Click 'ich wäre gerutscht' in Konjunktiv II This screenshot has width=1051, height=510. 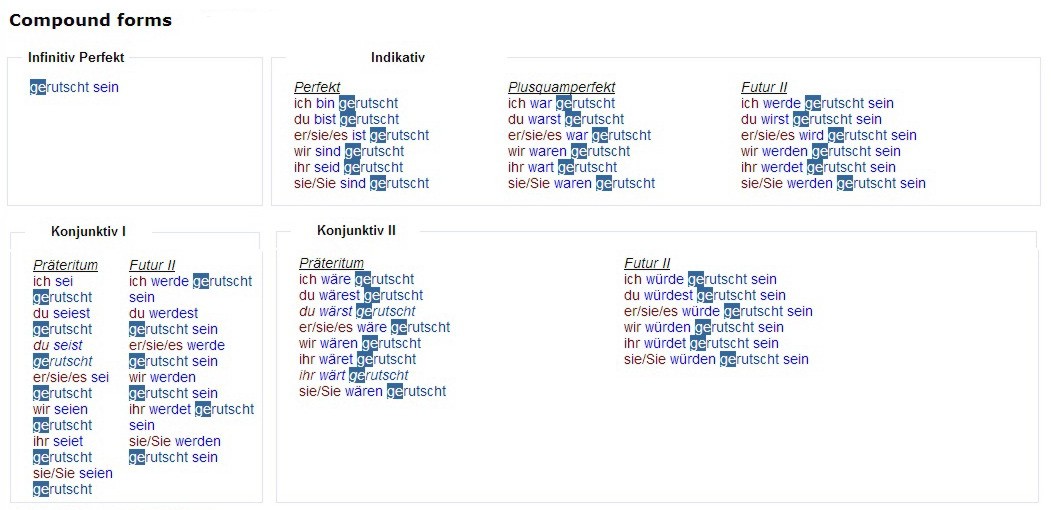(x=357, y=279)
